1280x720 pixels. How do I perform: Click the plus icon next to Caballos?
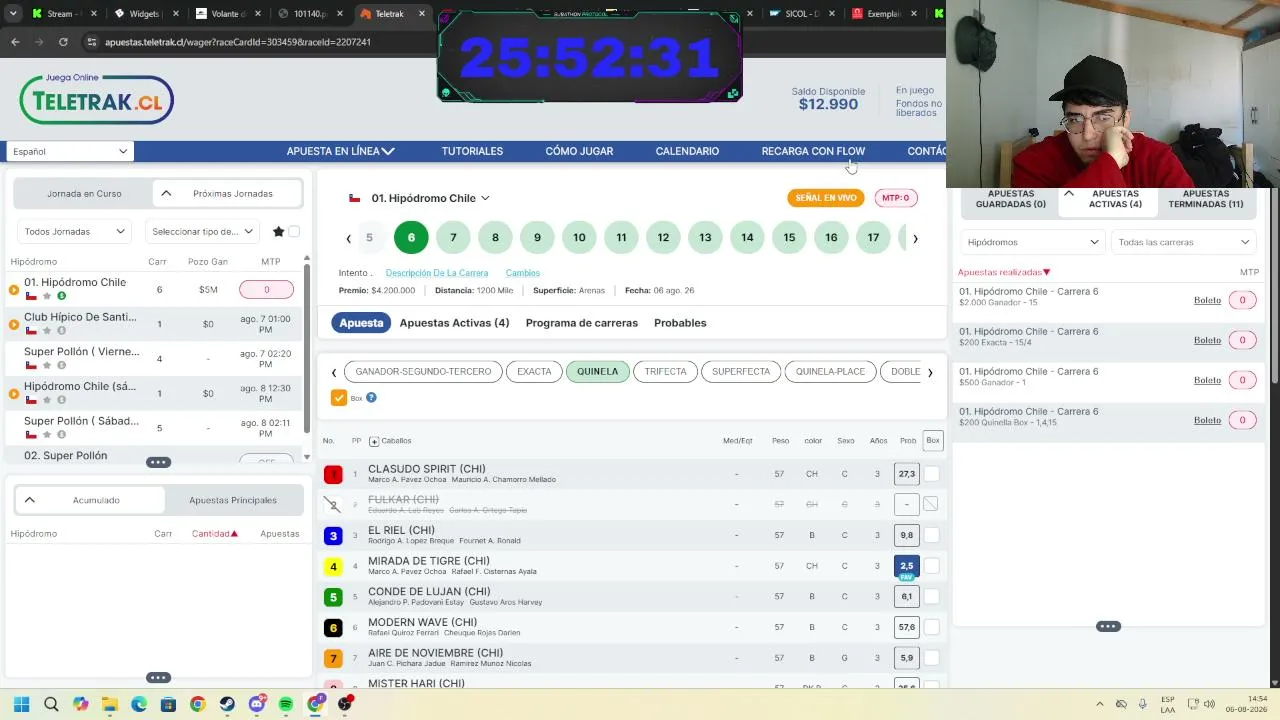click(374, 441)
